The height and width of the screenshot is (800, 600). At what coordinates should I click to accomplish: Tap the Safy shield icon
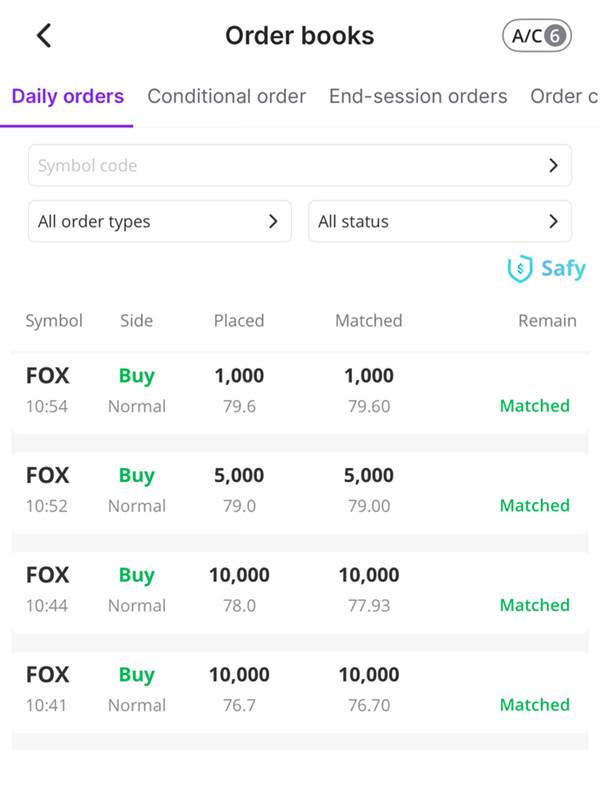[x=520, y=269]
